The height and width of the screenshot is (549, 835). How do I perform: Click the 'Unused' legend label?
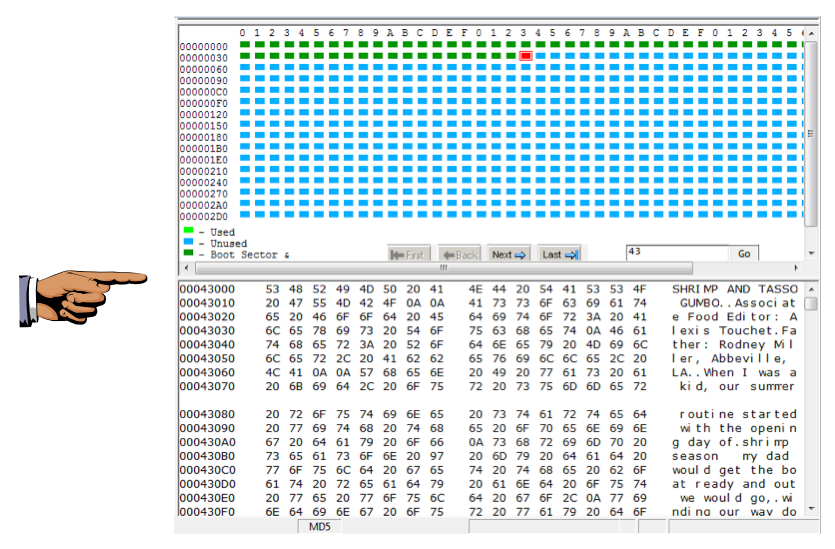228,243
